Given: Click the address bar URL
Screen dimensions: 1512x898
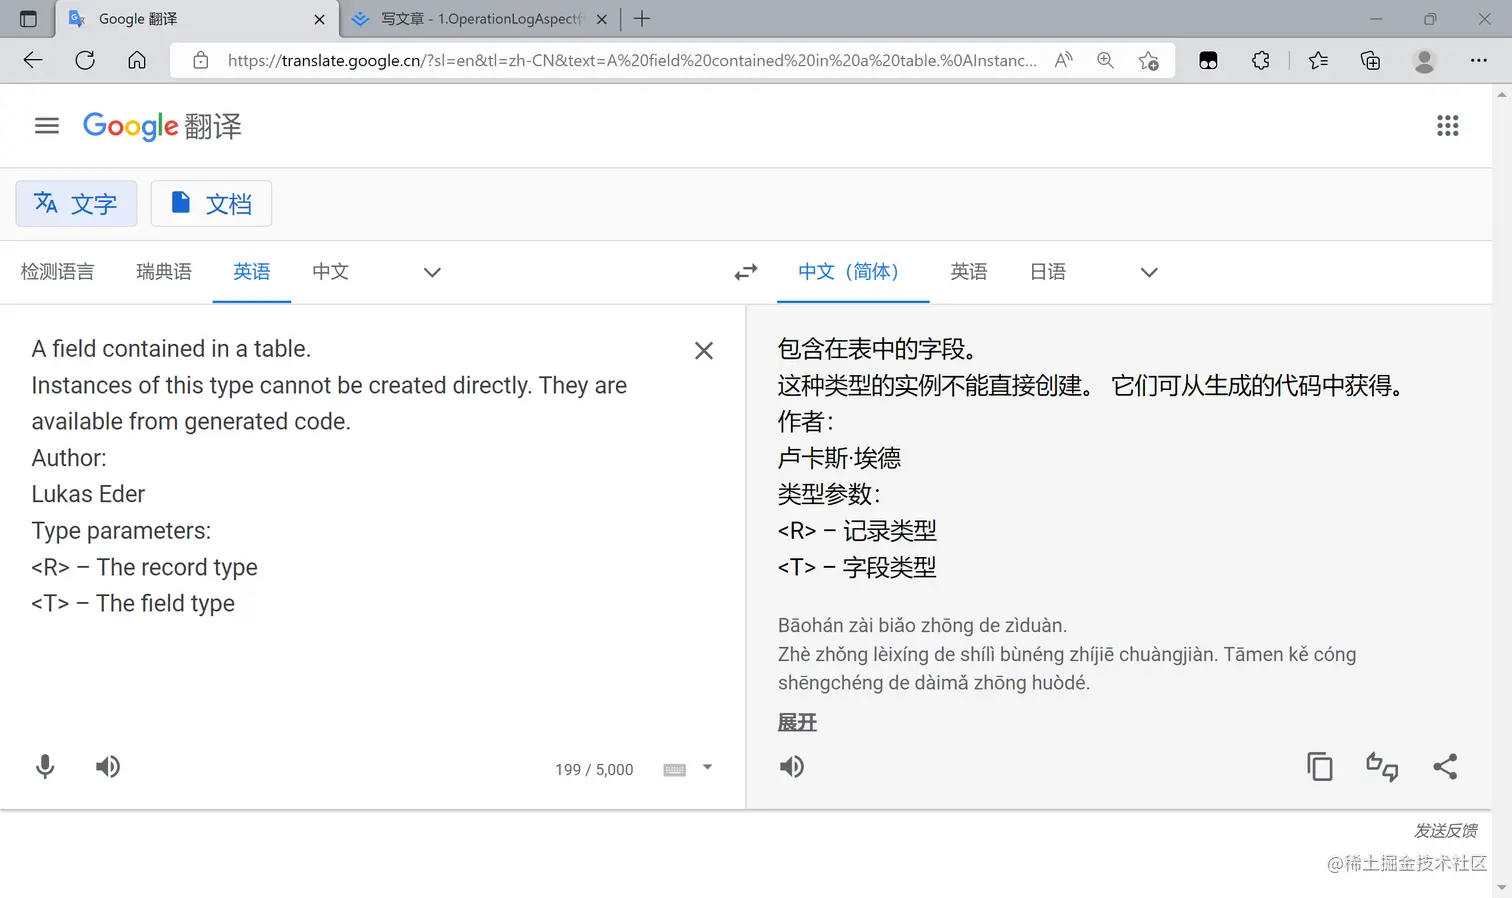Looking at the screenshot, I should point(632,60).
